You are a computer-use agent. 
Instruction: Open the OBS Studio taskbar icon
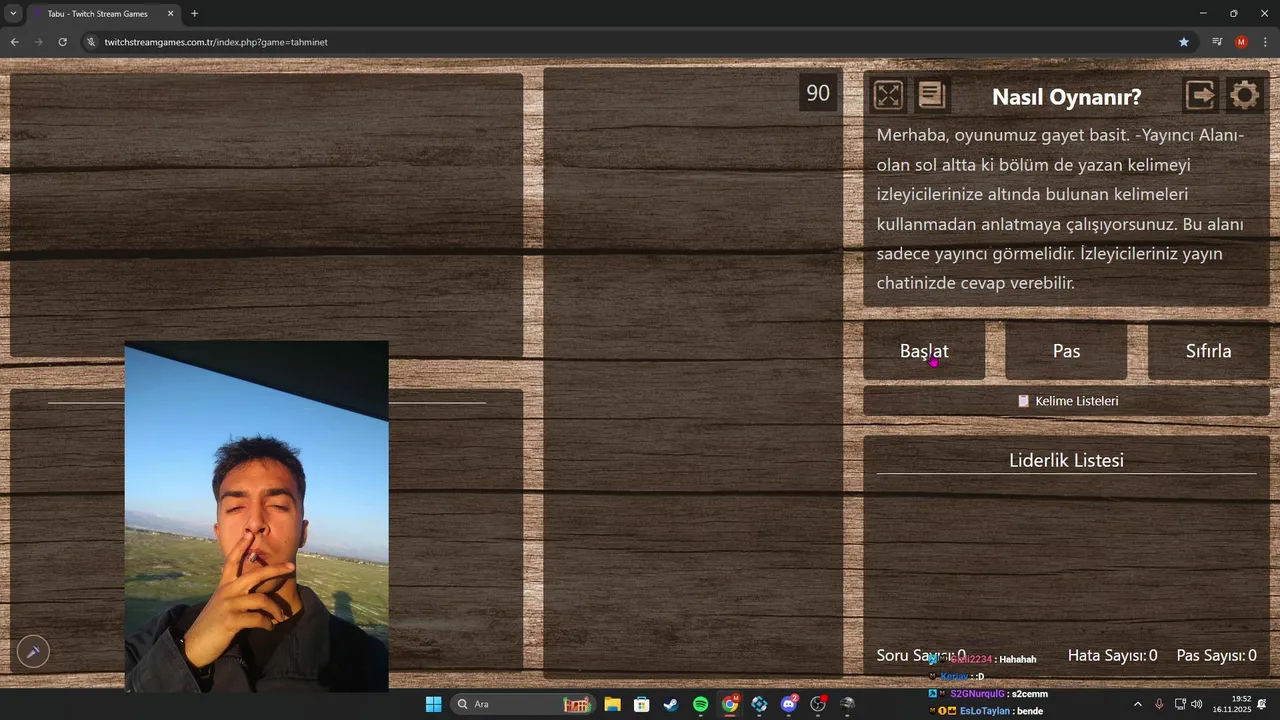(x=819, y=704)
